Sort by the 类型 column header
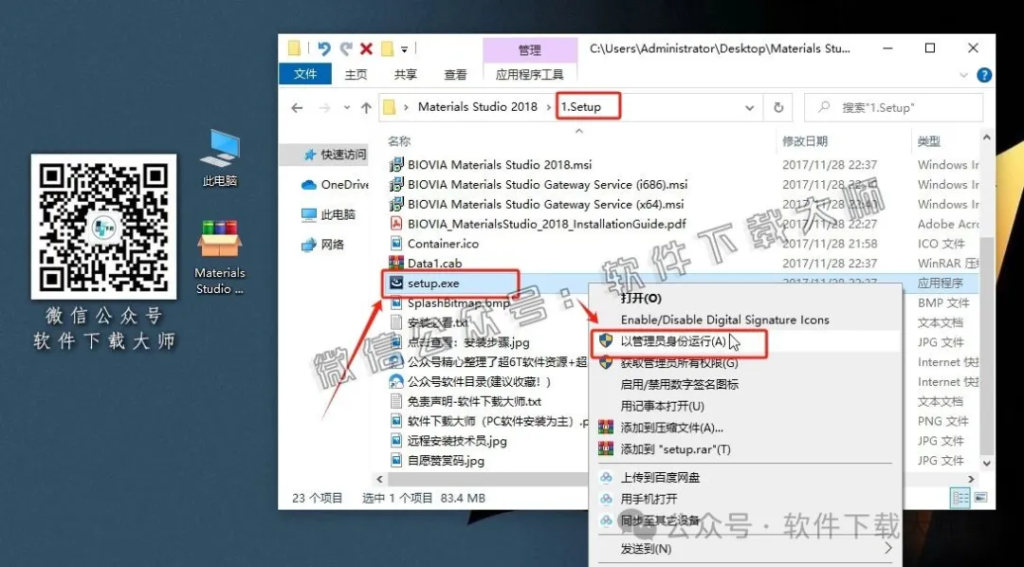1024x567 pixels. pyautogui.click(x=929, y=141)
